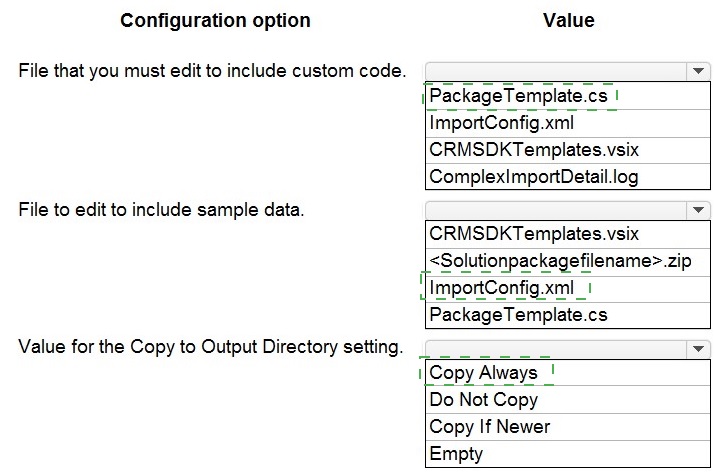Click the Configuration option column header
Screen dimensions: 715x474
coord(215,20)
